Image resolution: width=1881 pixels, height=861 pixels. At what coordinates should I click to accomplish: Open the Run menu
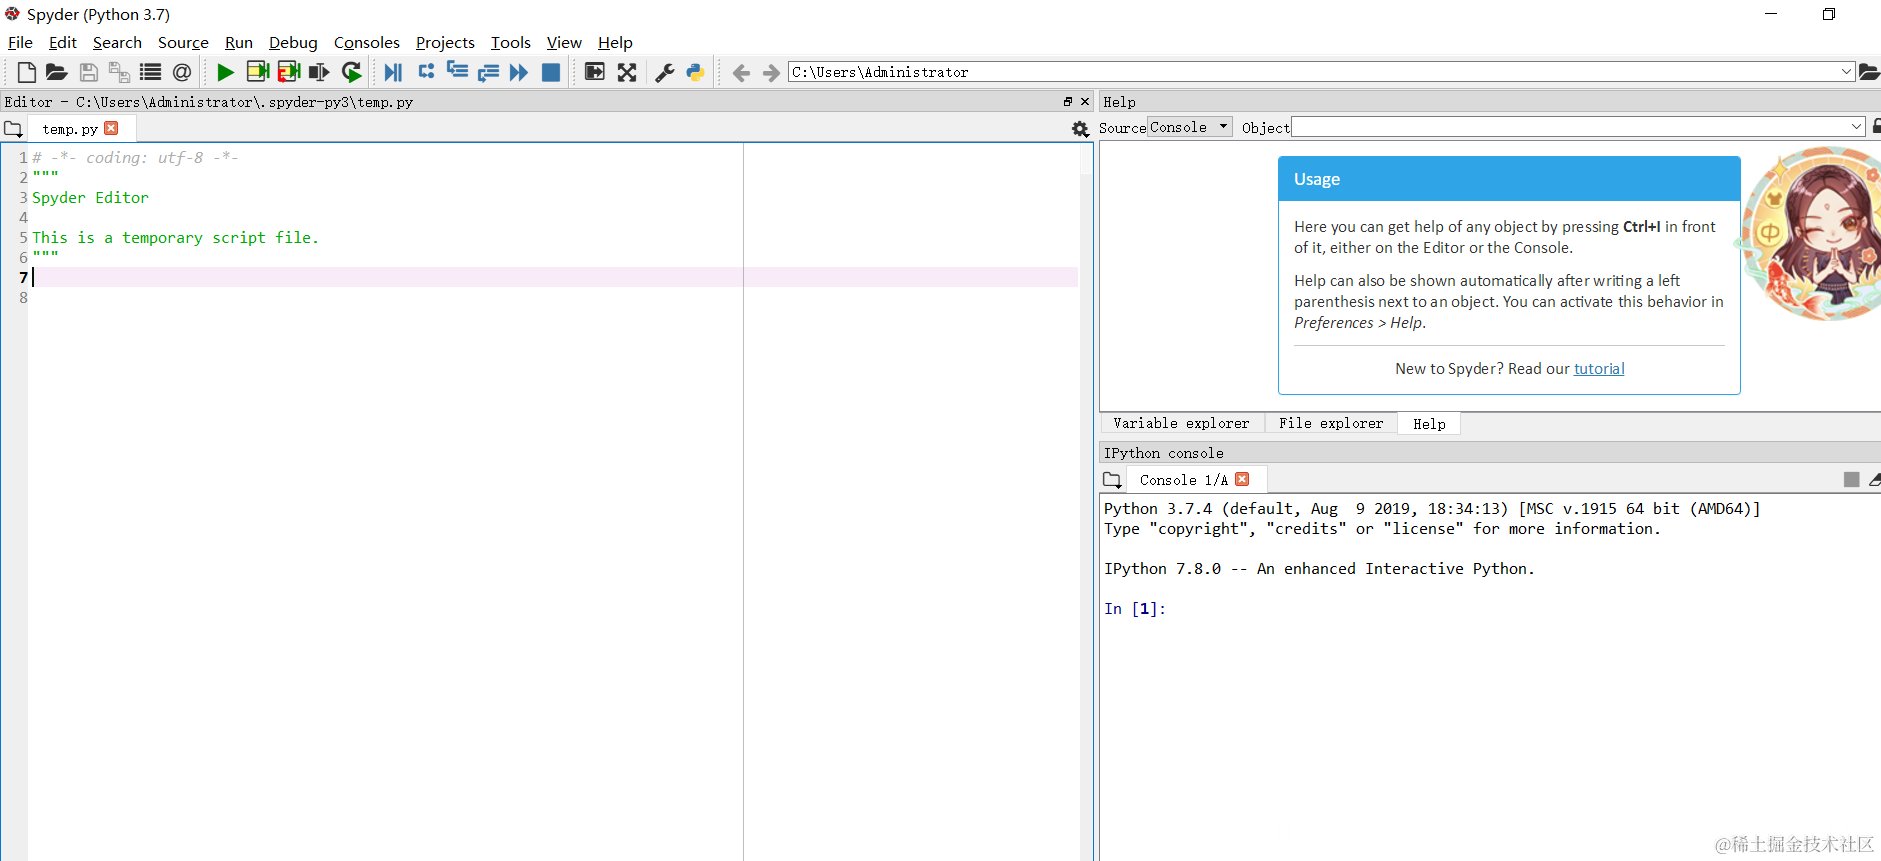pyautogui.click(x=239, y=42)
